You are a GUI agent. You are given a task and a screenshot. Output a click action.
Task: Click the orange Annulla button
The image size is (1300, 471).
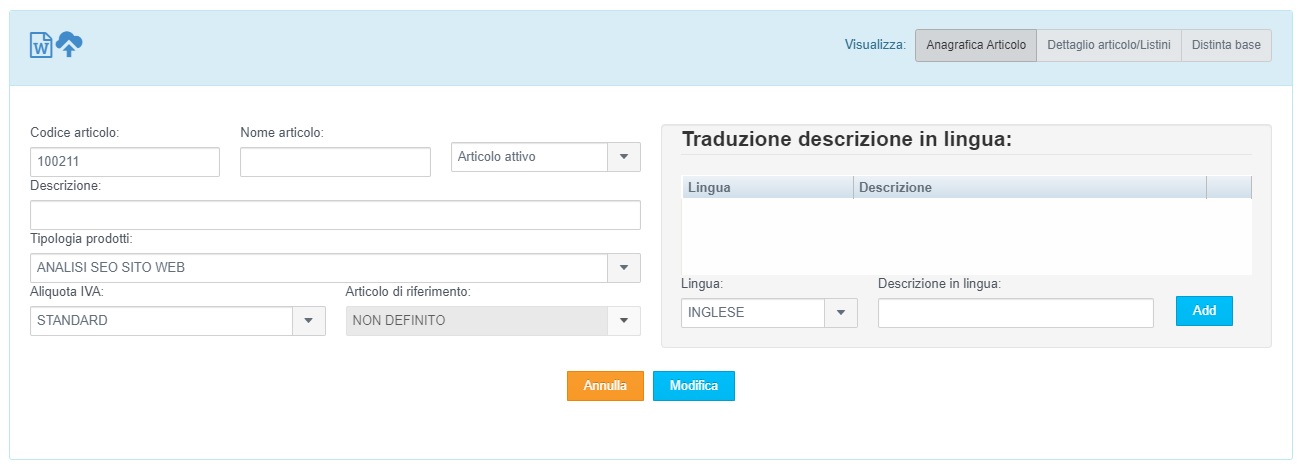pos(605,386)
